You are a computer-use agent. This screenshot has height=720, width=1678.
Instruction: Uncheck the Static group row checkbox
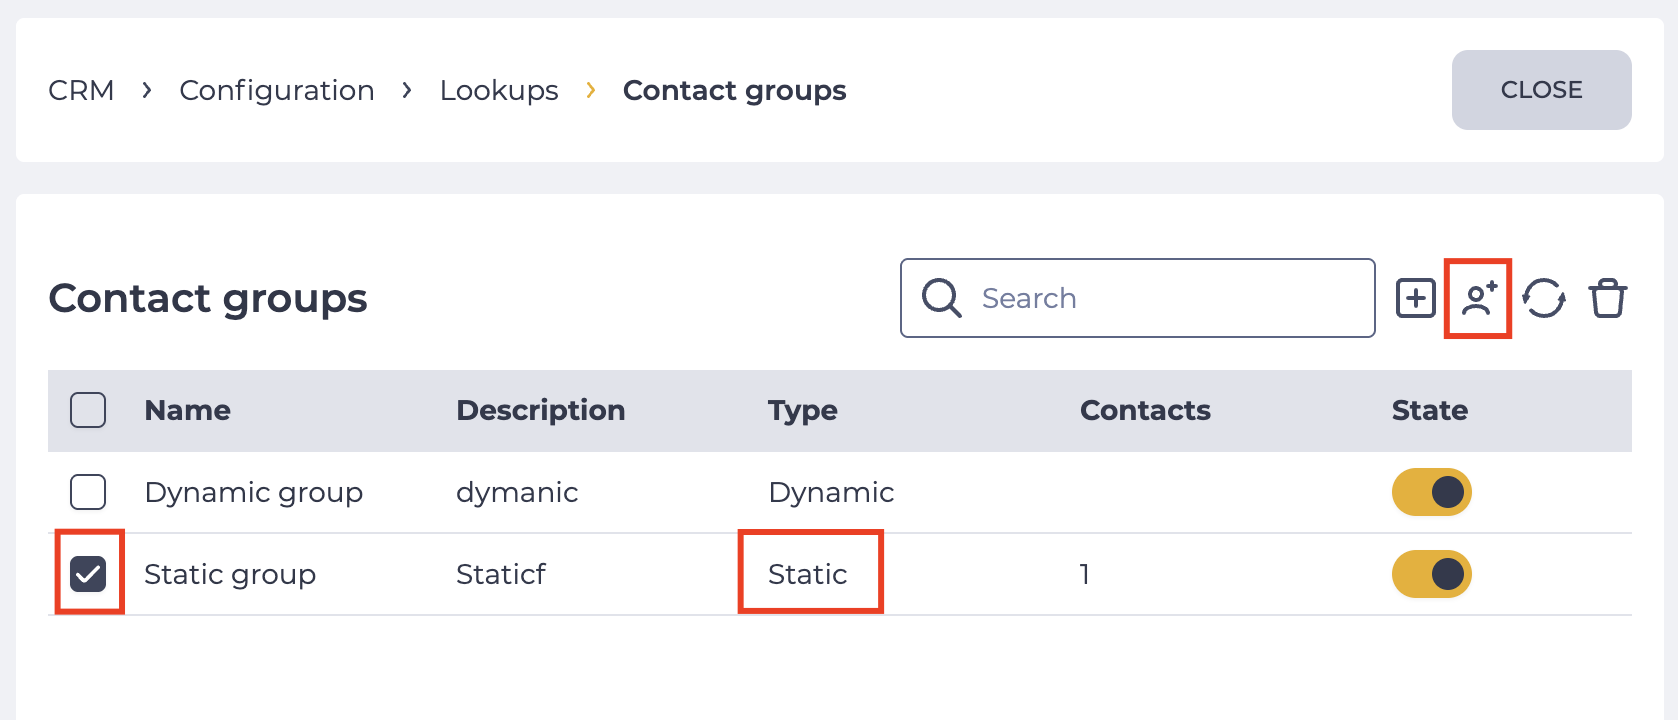pos(88,574)
